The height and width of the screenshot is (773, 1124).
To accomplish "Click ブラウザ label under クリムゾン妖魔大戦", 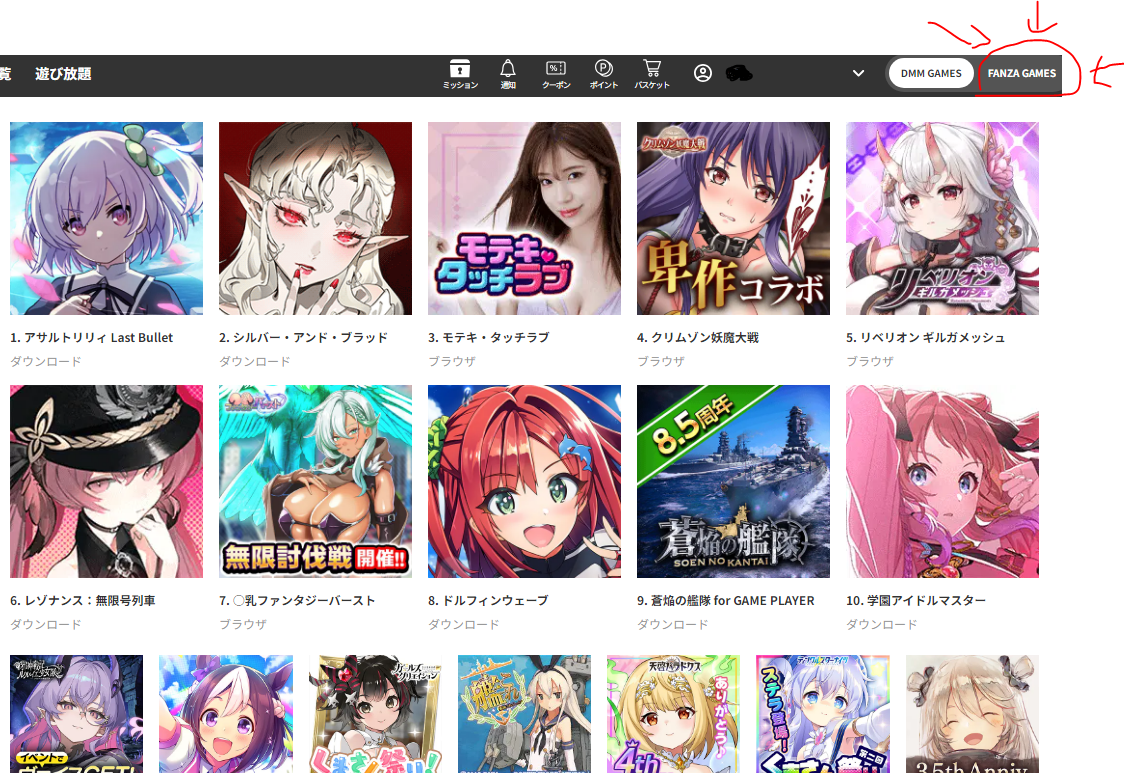I will click(x=661, y=361).
